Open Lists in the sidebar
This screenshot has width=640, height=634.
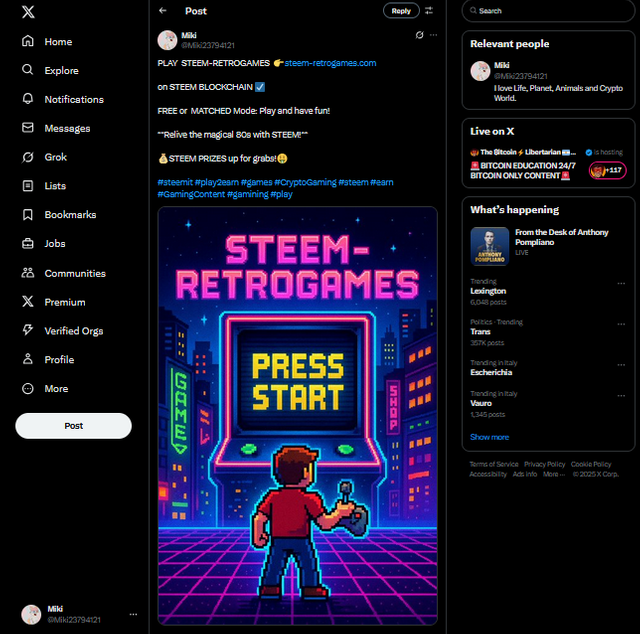coord(44,186)
